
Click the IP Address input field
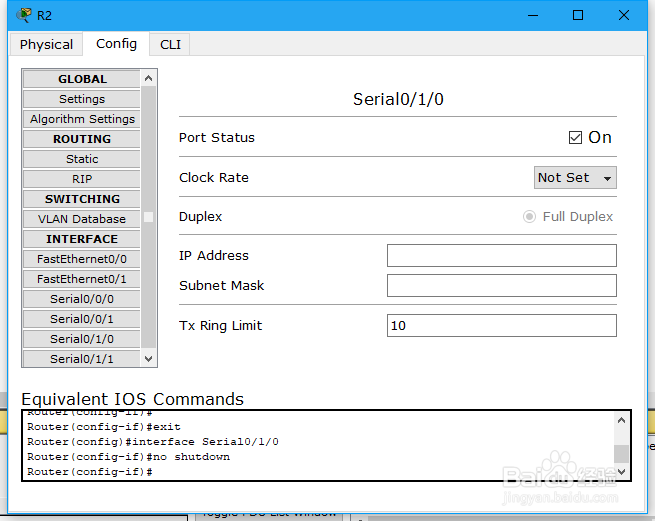click(502, 255)
